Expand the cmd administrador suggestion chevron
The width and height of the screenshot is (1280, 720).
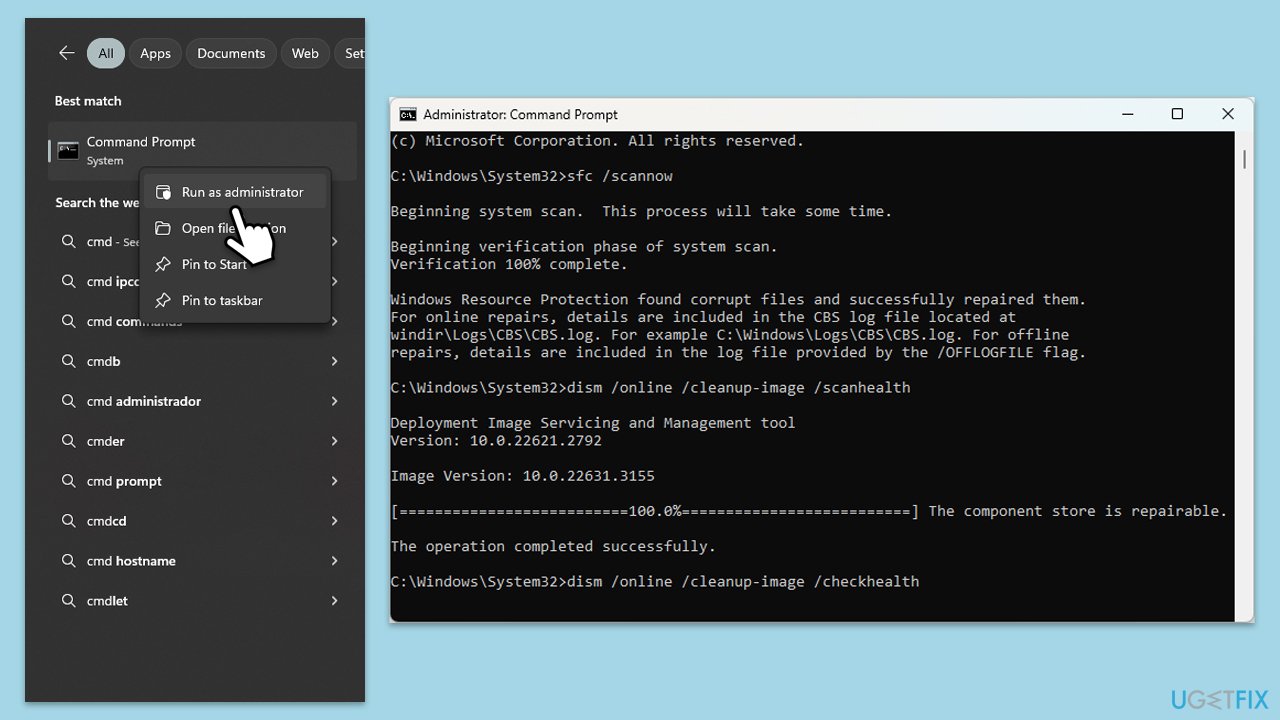(x=335, y=401)
